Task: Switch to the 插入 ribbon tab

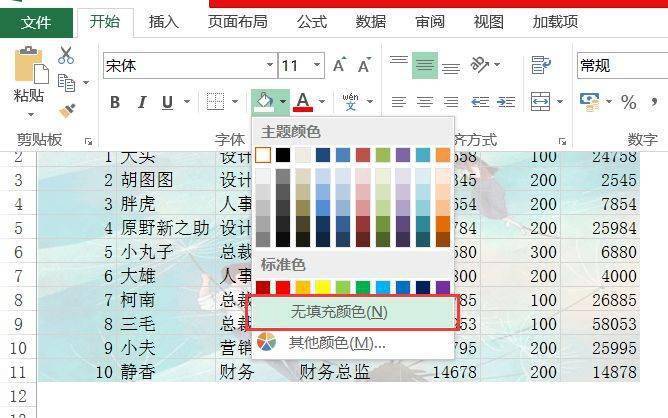Action: tap(164, 22)
